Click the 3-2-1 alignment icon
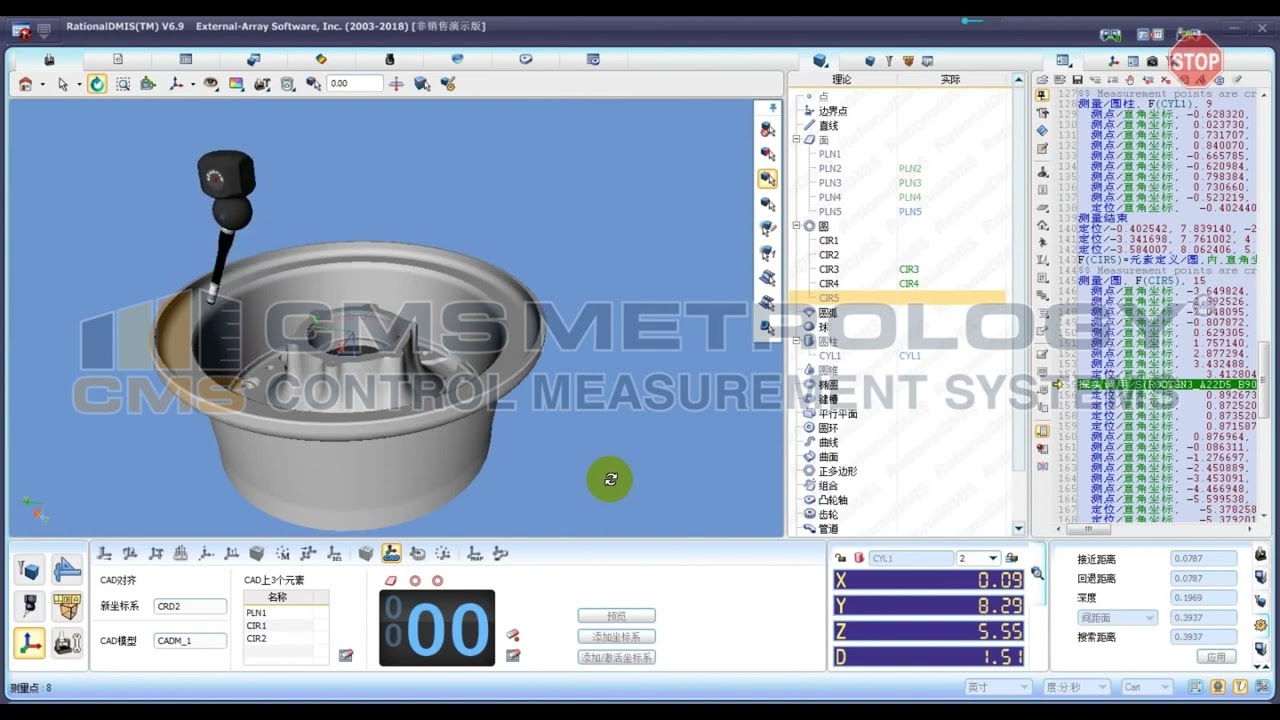Image resolution: width=1280 pixels, height=720 pixels. click(x=335, y=553)
